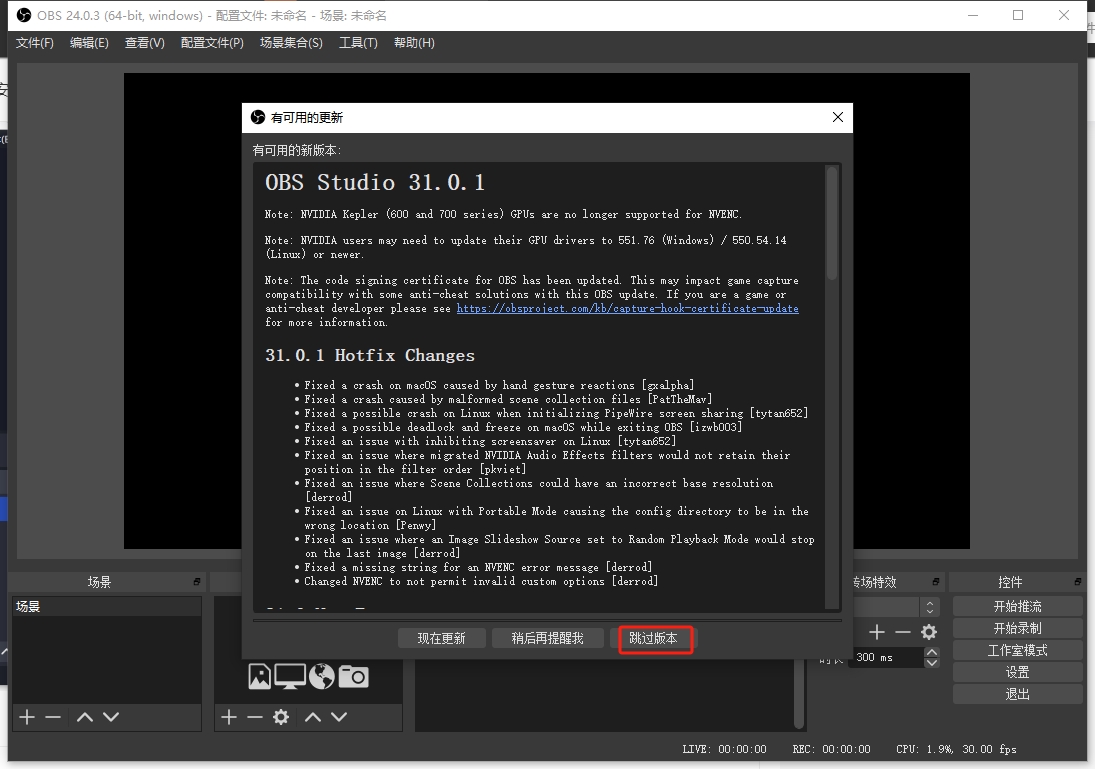Click the 跳过版本 button
Viewport: 1095px width, 769px height.
click(x=654, y=638)
